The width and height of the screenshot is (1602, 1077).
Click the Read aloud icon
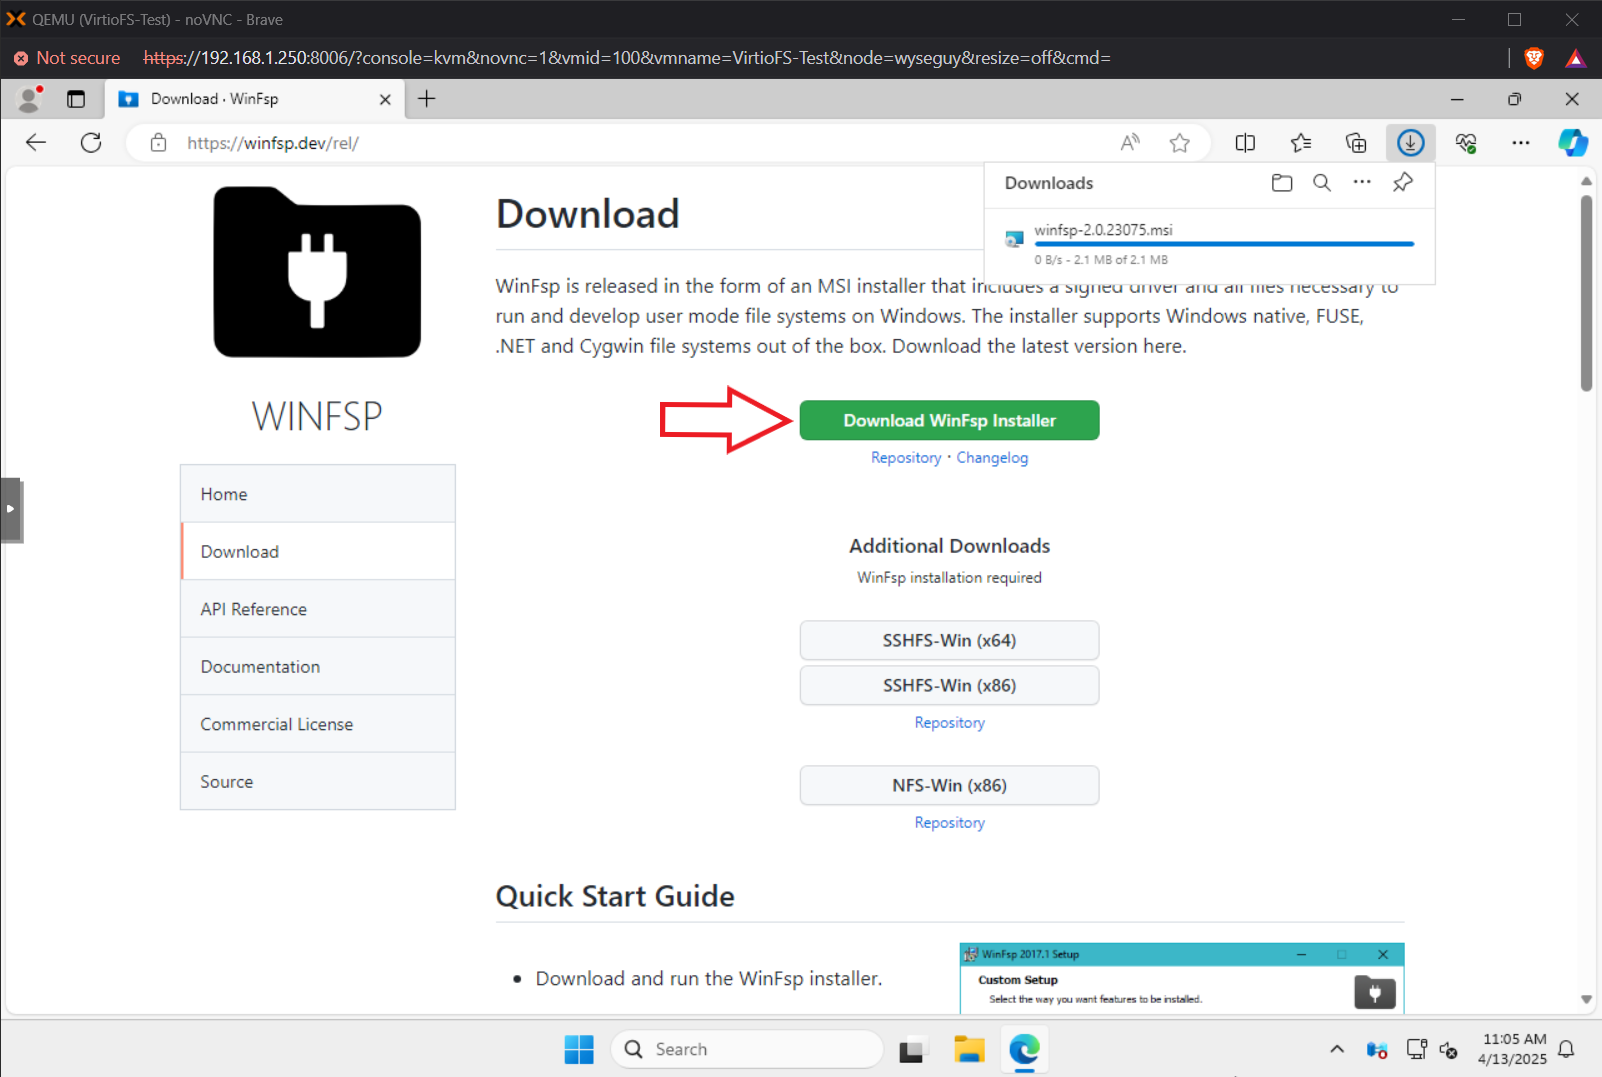(x=1130, y=142)
